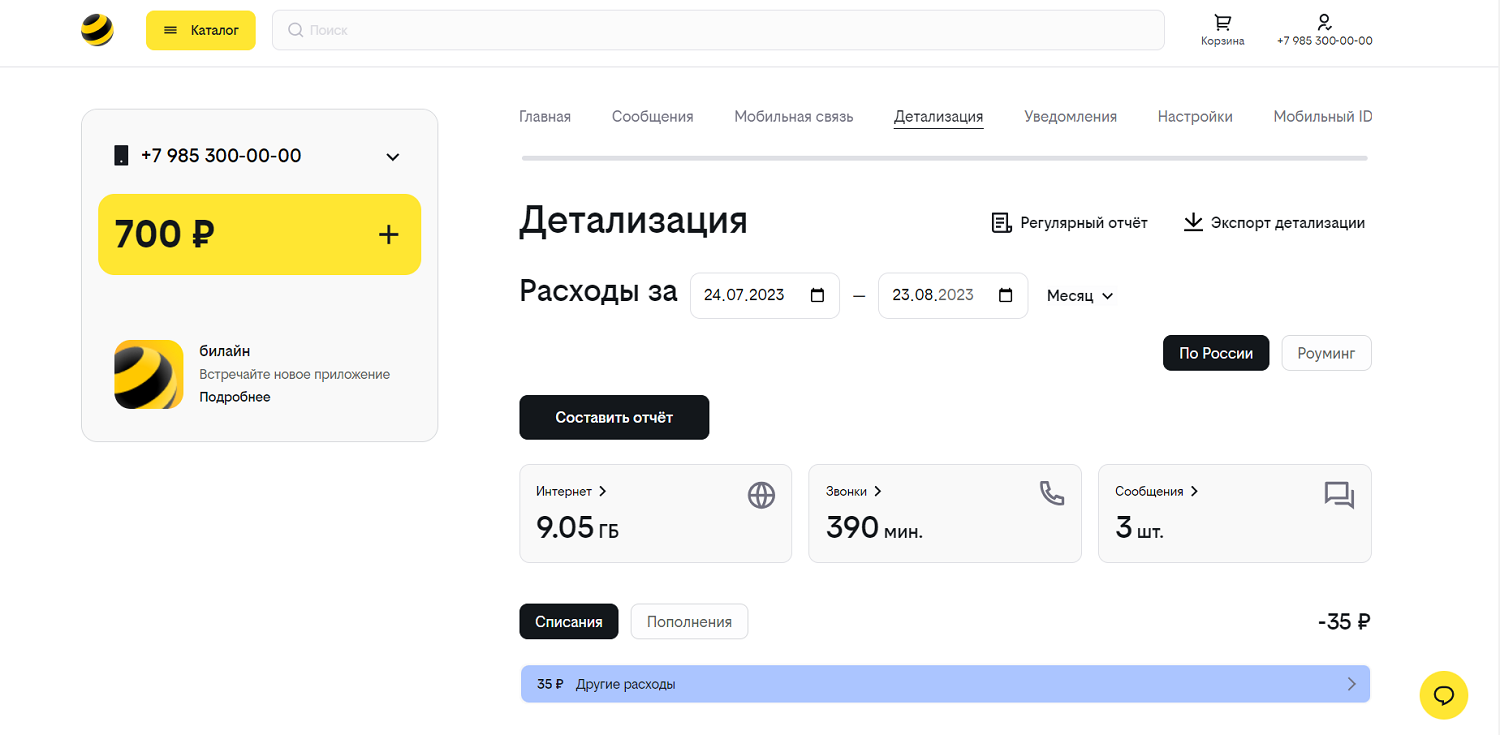Click the 35 ₽ Другие расходы bar

[945, 684]
